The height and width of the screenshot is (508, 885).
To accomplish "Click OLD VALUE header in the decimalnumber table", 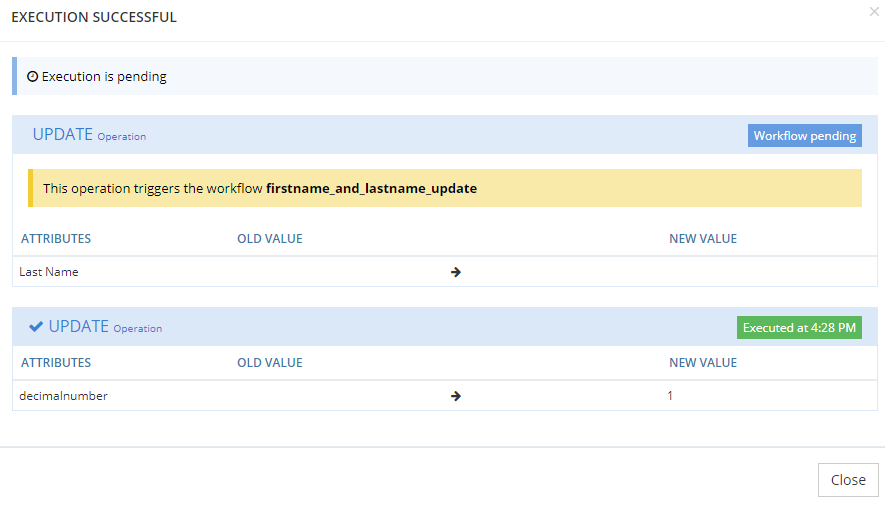I will [269, 363].
